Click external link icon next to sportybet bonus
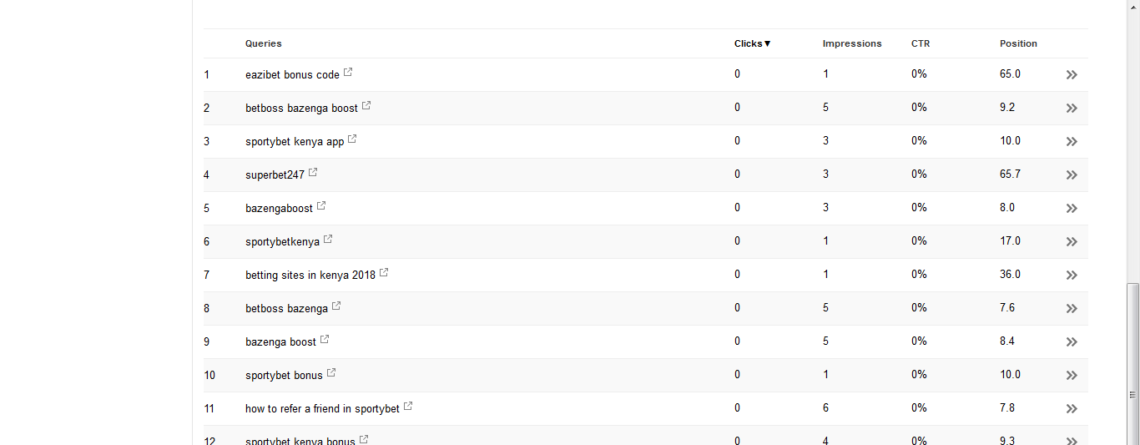This screenshot has width=1140, height=445. point(332,374)
